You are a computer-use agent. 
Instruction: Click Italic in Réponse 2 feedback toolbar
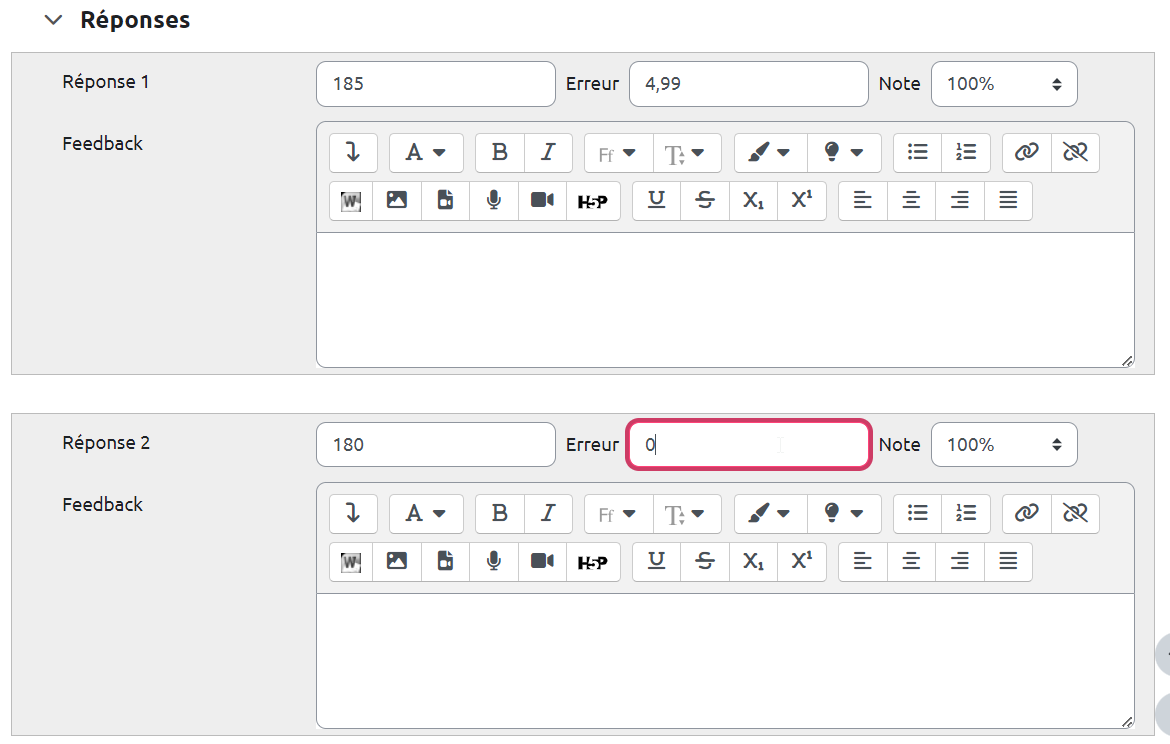548,514
